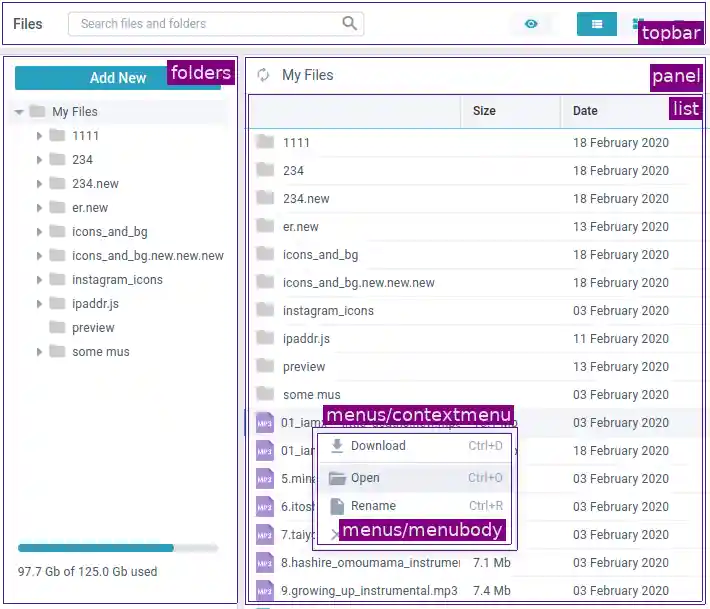Sort by the Size column header
Image resolution: width=710 pixels, height=609 pixels.
510,110
